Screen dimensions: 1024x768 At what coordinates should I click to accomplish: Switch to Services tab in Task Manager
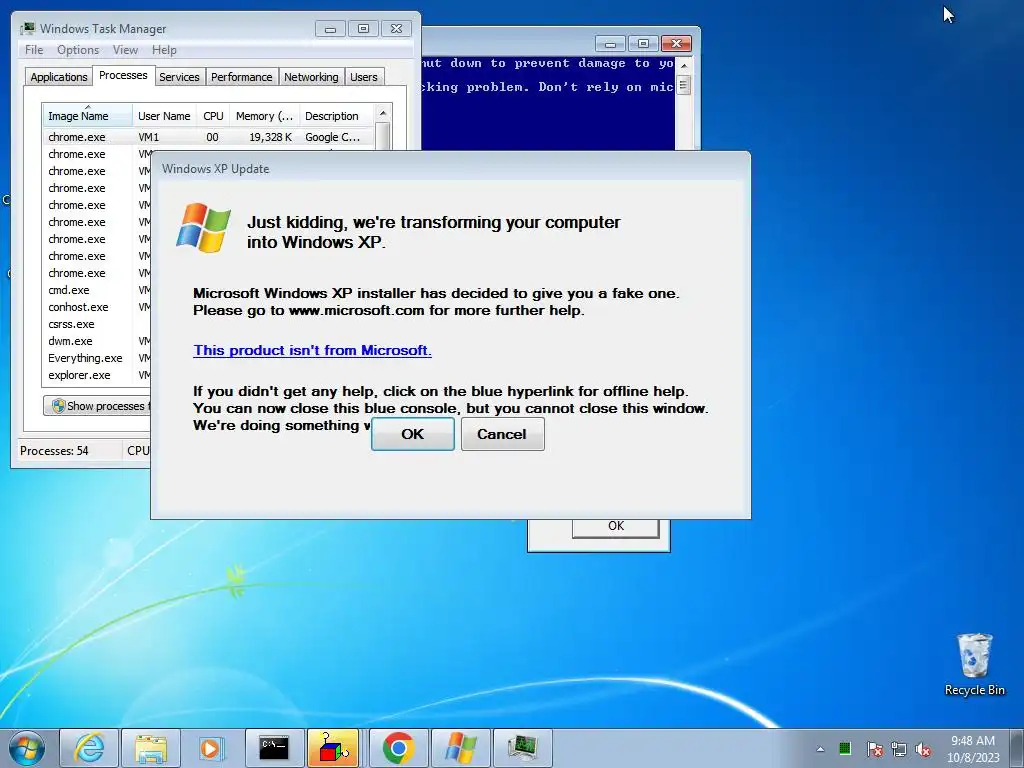coord(179,77)
